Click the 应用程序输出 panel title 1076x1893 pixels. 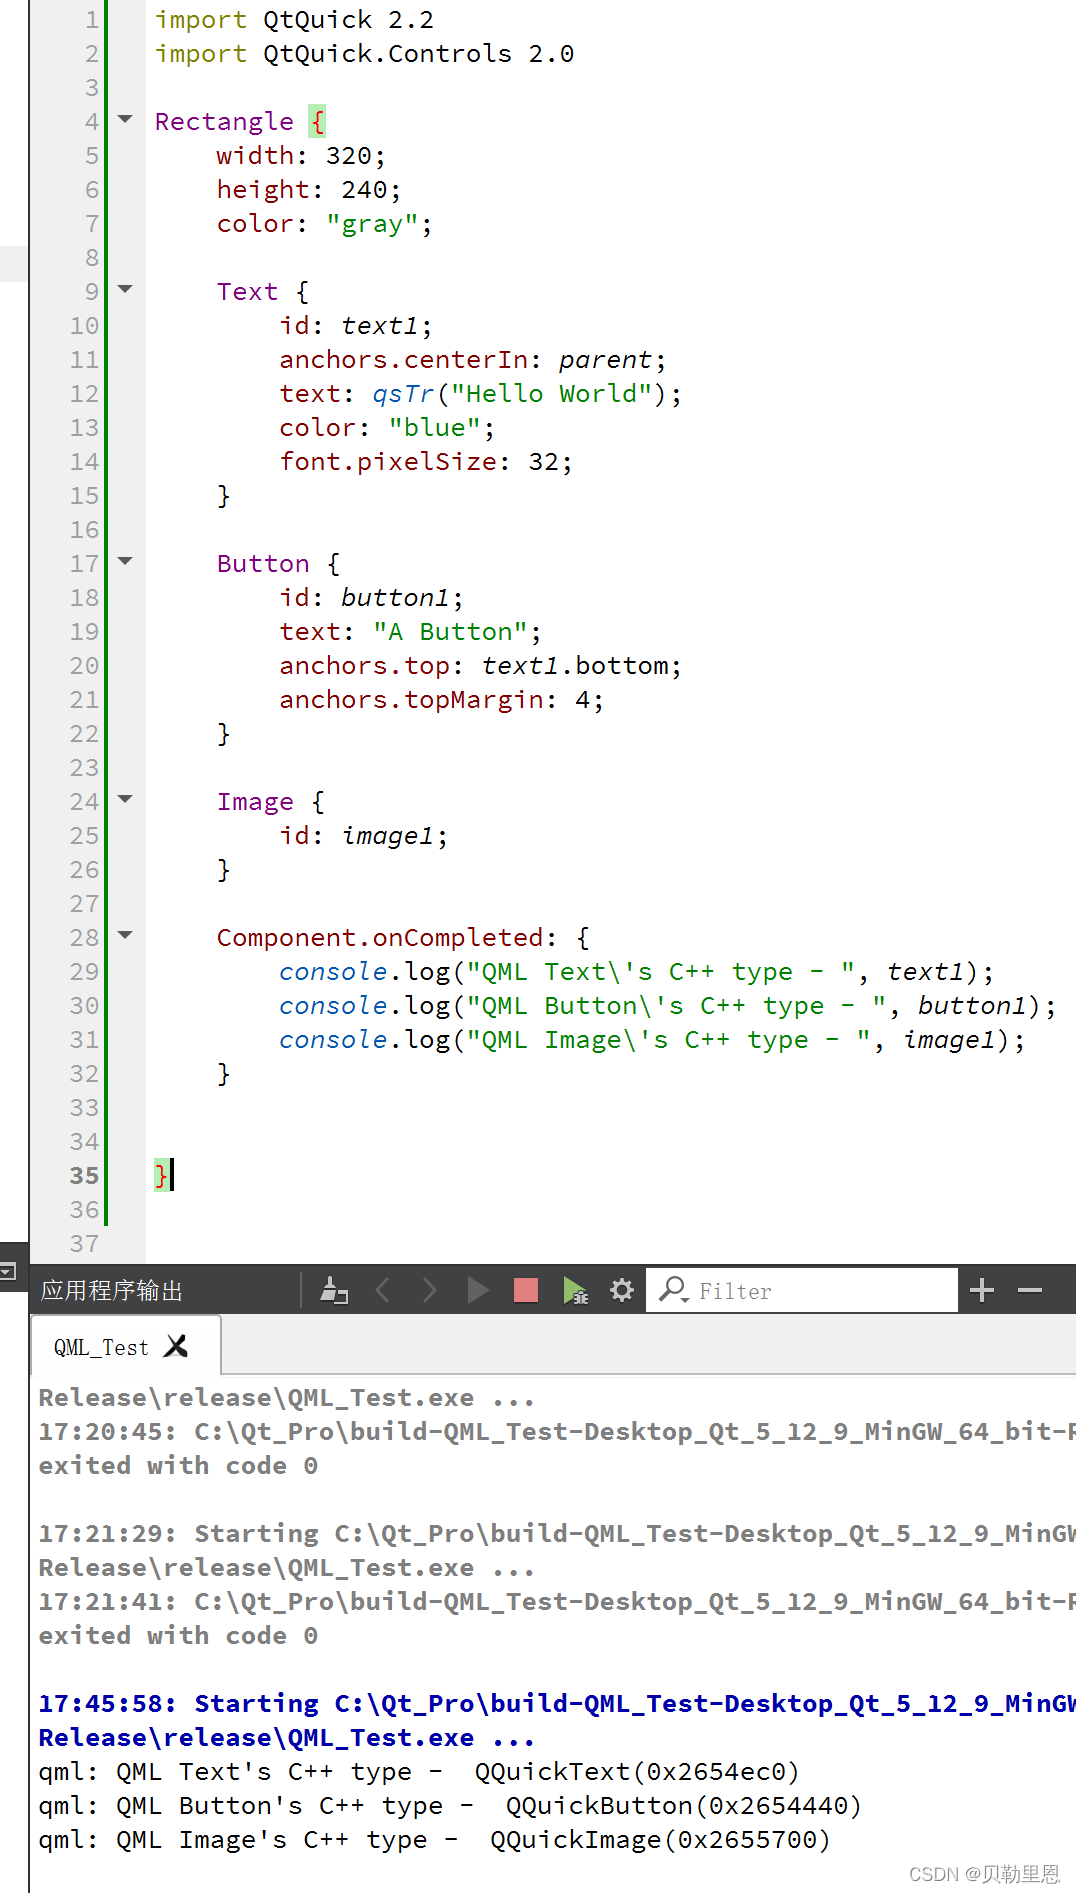tap(112, 1291)
